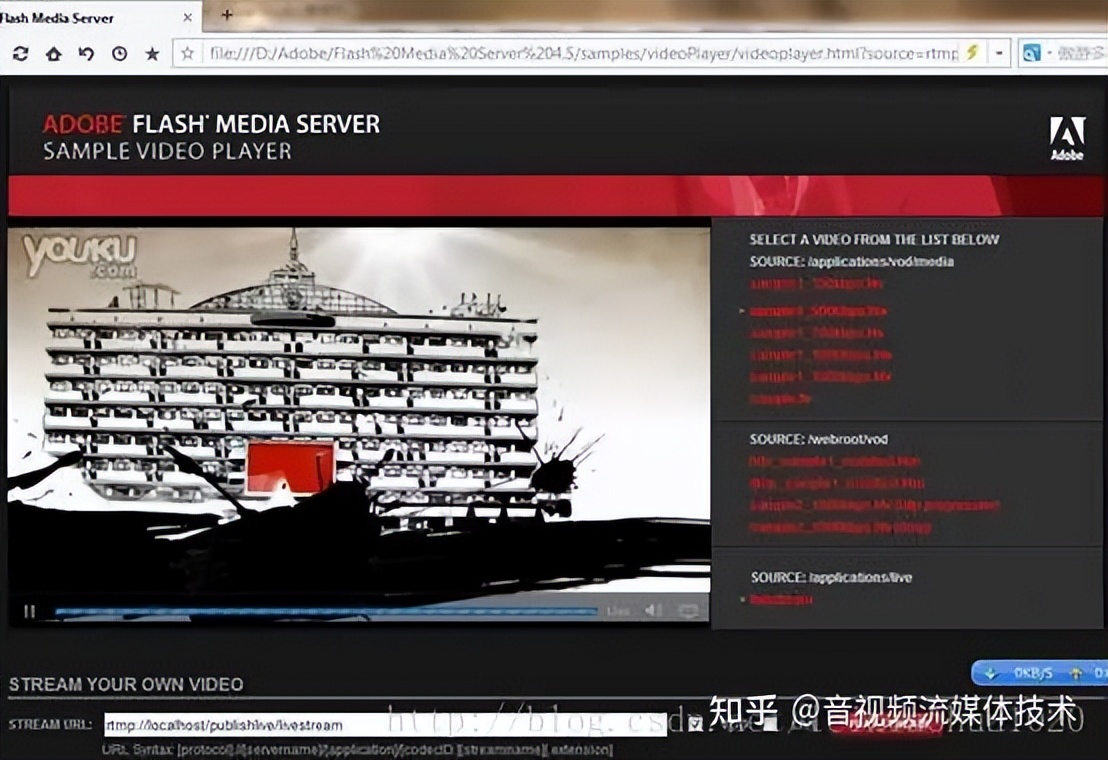Image resolution: width=1108 pixels, height=760 pixels.
Task: Play the sample1_1500kbps video link
Action: tap(820, 376)
